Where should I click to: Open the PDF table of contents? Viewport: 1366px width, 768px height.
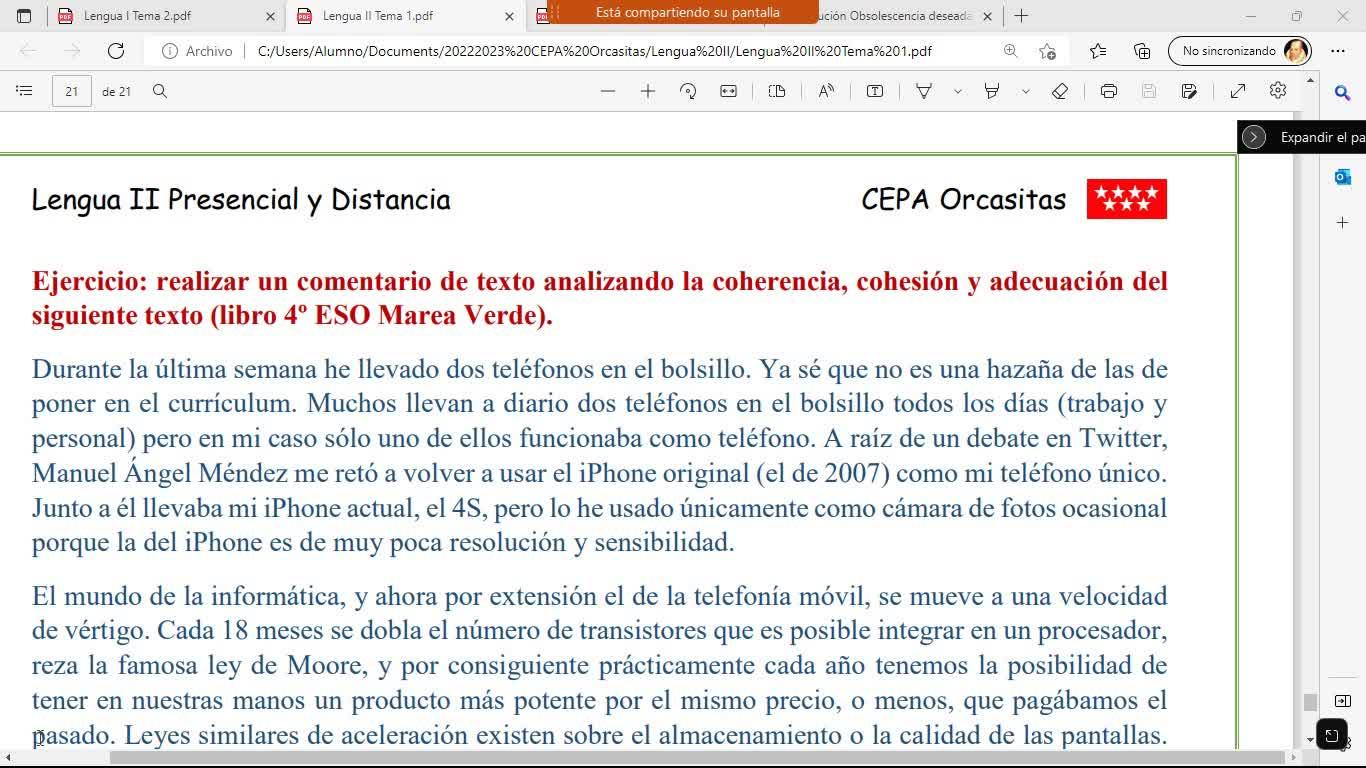tap(24, 91)
